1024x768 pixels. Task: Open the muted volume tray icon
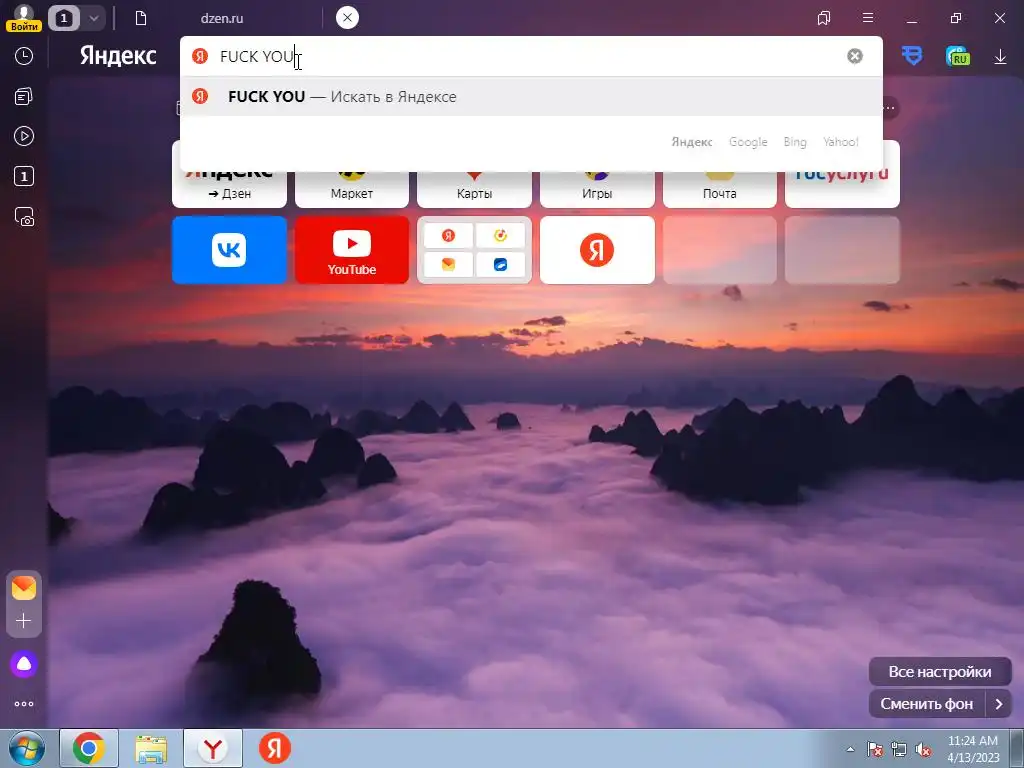(x=923, y=749)
